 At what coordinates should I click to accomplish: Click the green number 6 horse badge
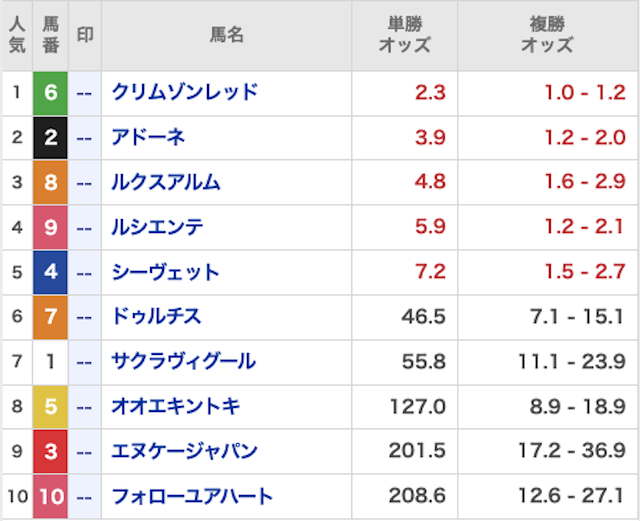(x=50, y=93)
